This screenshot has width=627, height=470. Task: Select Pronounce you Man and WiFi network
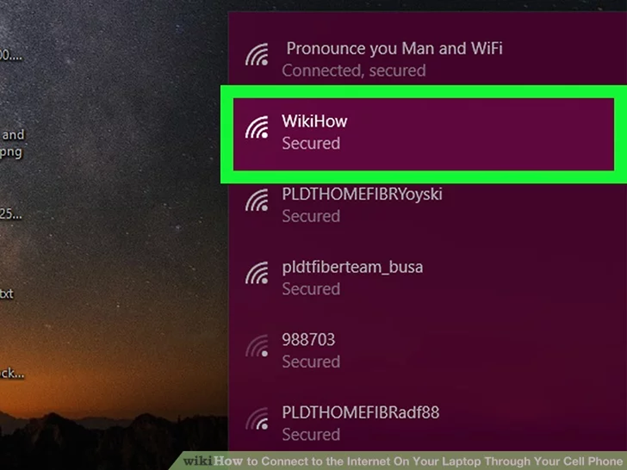tap(394, 48)
